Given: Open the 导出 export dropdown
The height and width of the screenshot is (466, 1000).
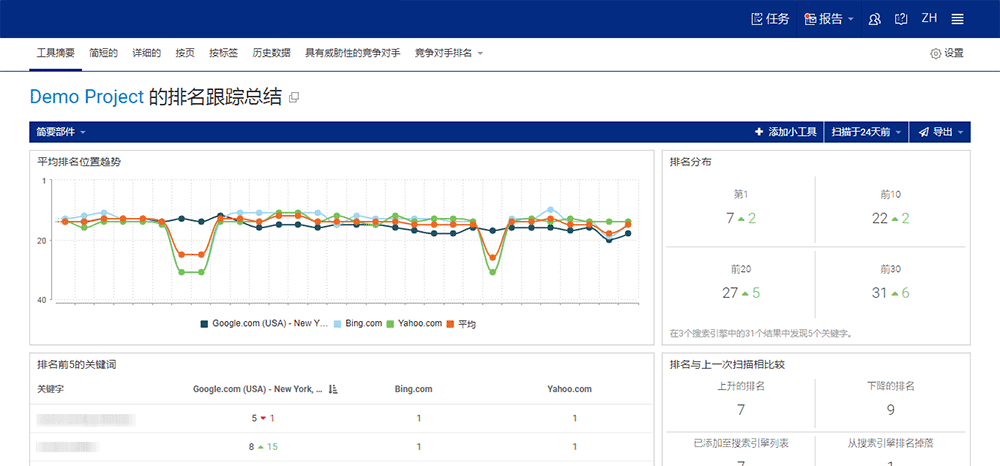Looking at the screenshot, I should point(939,132).
